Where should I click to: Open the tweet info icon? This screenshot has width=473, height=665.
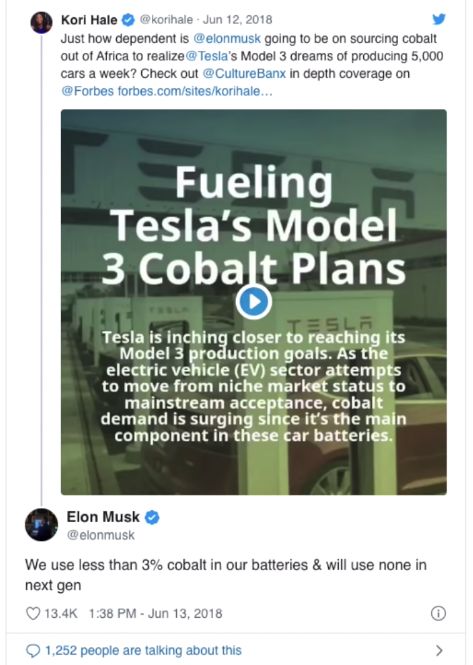438,613
